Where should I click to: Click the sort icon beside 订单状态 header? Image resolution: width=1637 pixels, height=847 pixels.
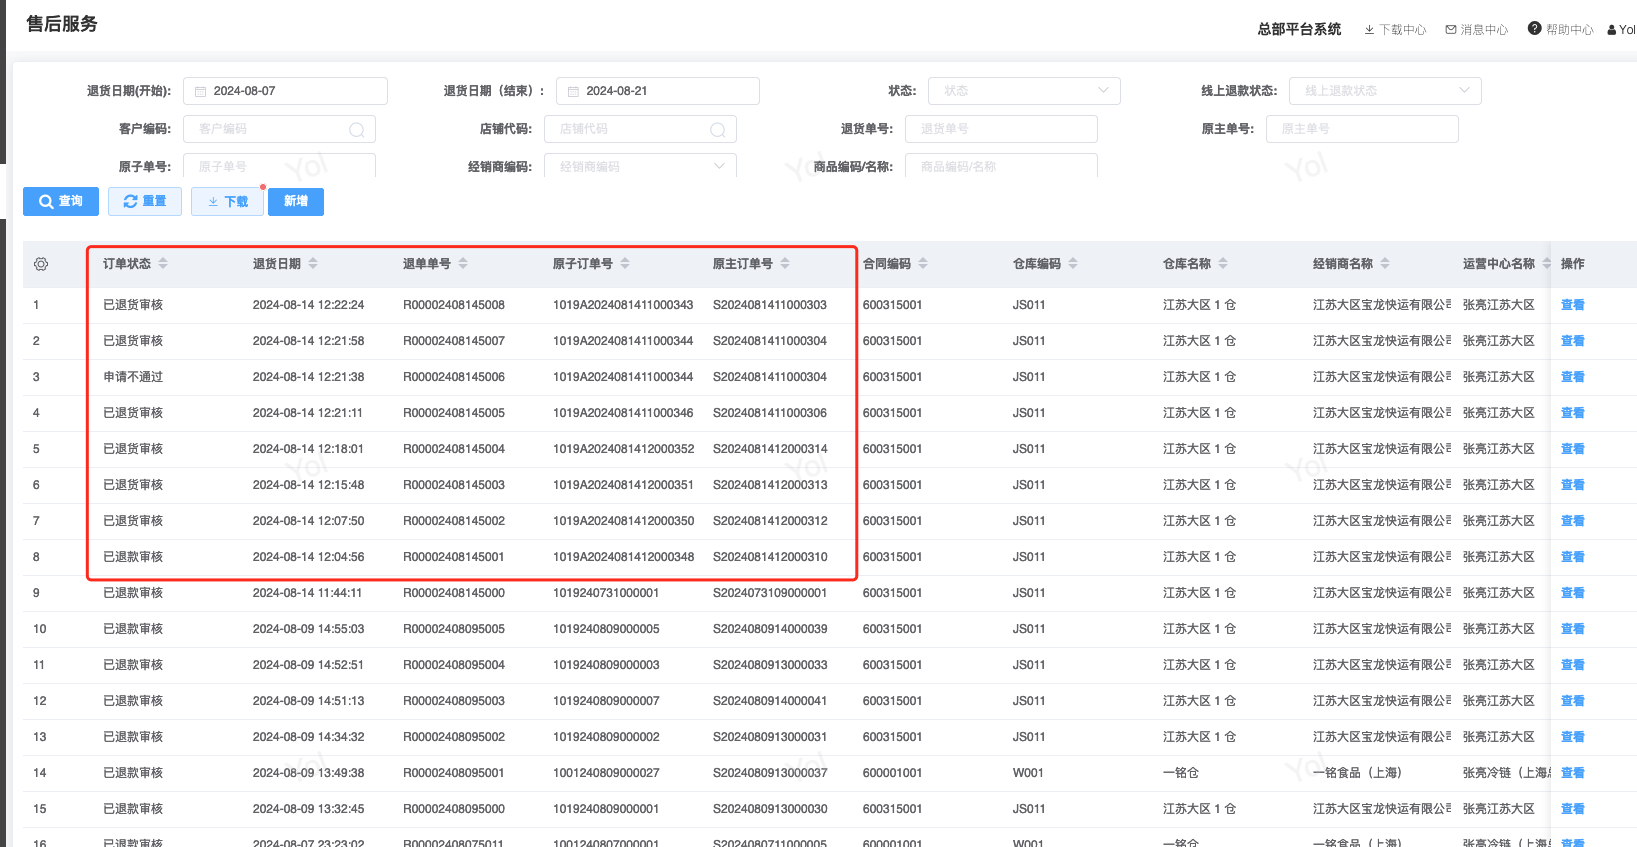[163, 264]
